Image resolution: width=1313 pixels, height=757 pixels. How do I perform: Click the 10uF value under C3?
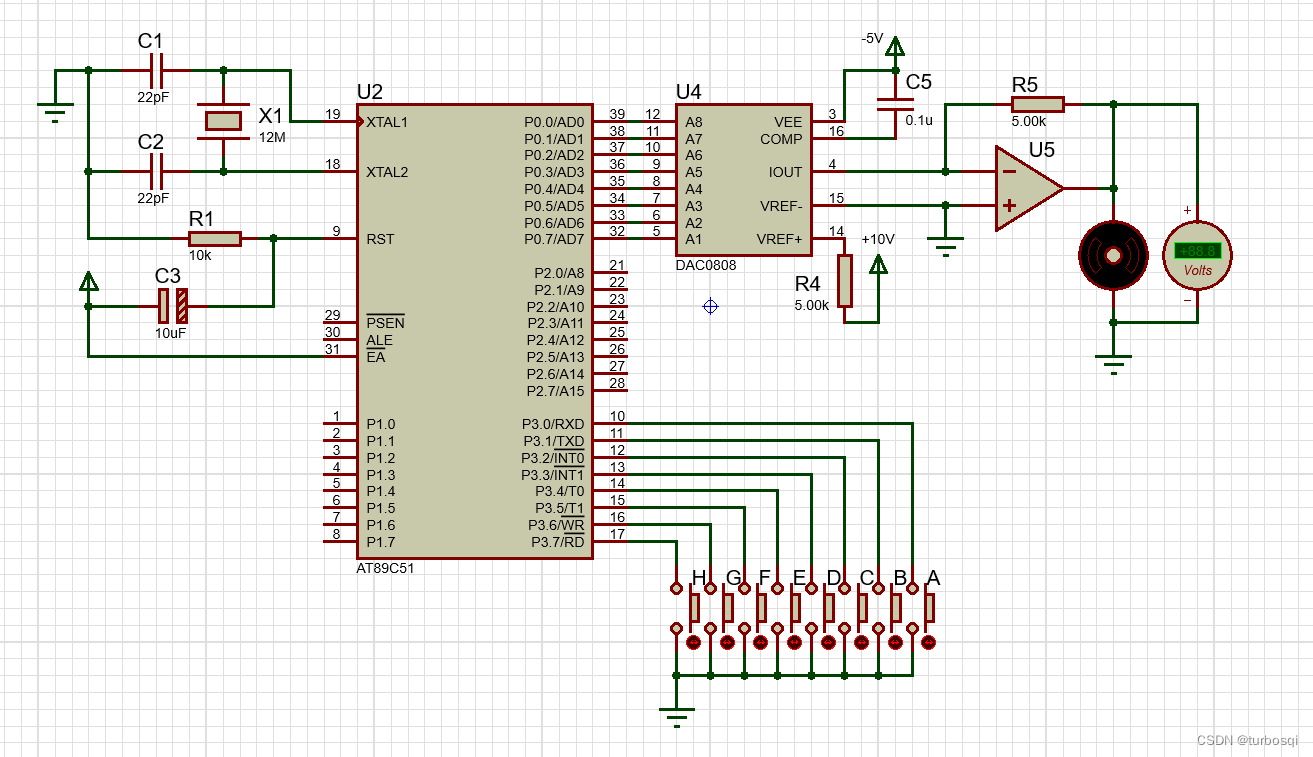click(170, 333)
